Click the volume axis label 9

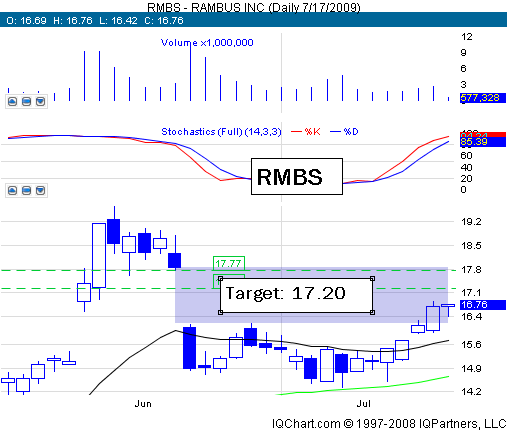(x=464, y=53)
